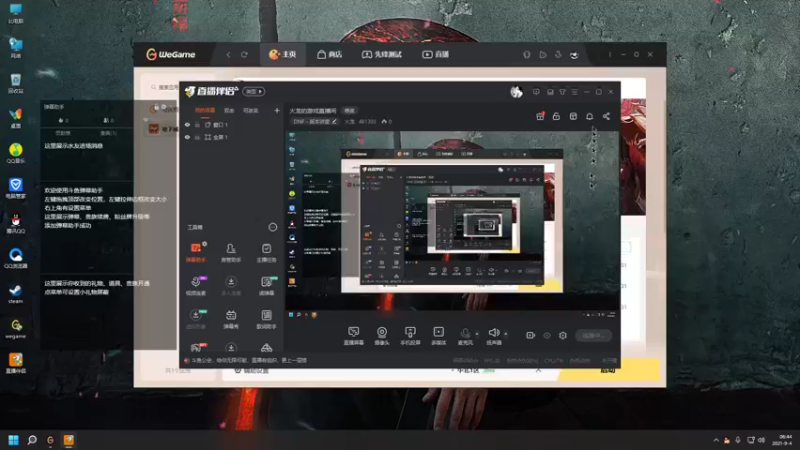Screen dimensions: 800x450
Task: Toggle visibility eye for 窗口 1 source
Action: (187, 125)
